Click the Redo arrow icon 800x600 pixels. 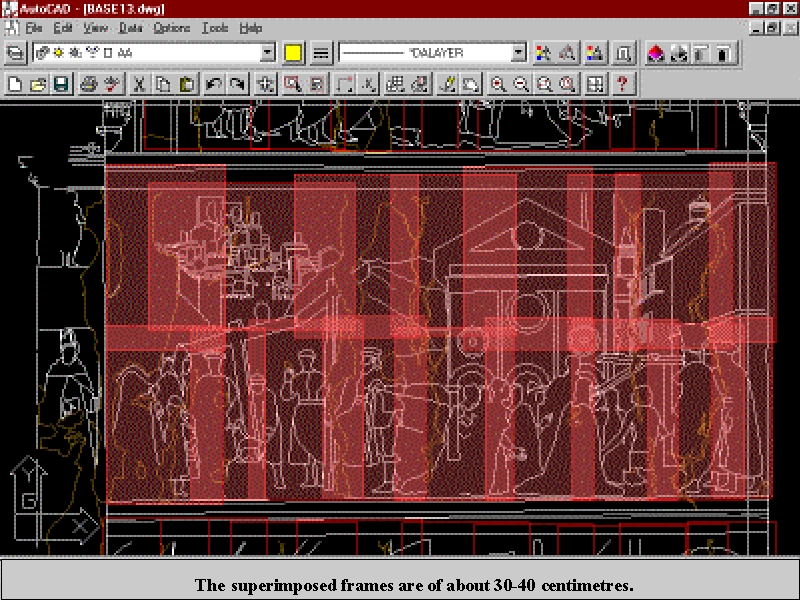coord(237,84)
